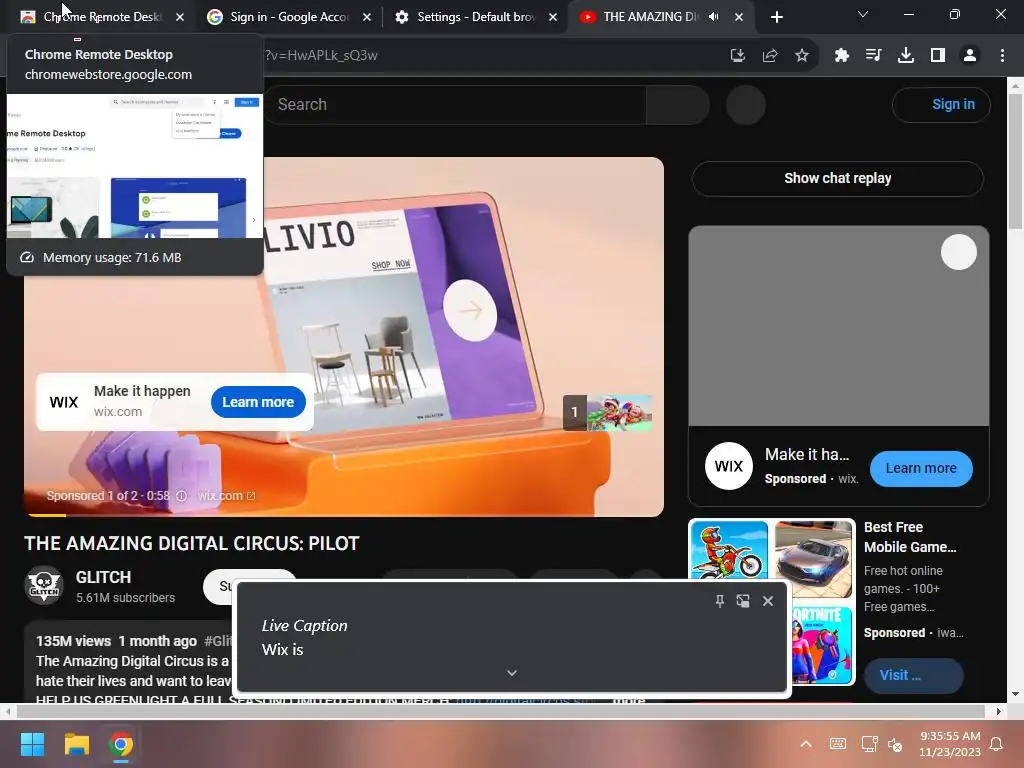Open the Windows Start menu

click(32, 744)
